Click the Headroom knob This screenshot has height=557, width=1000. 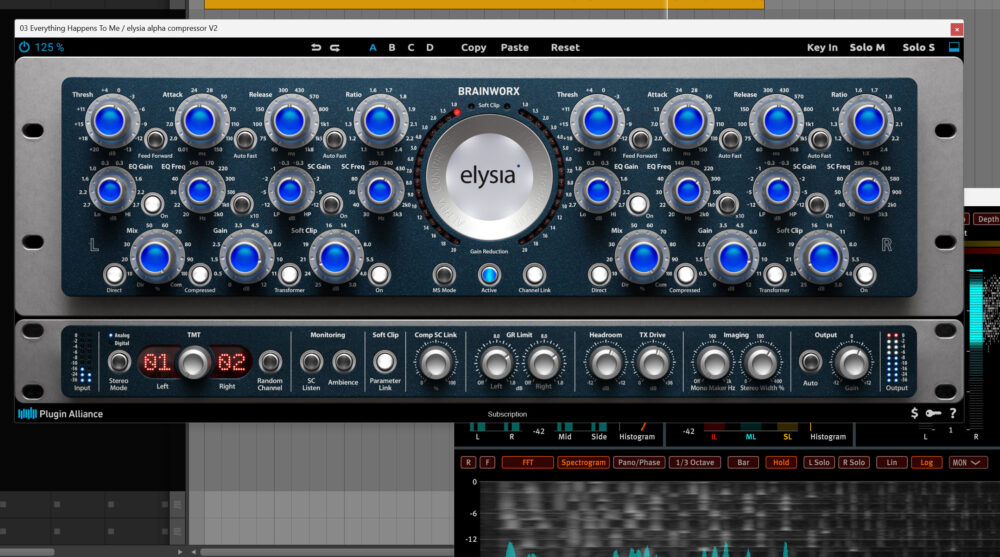coord(605,363)
